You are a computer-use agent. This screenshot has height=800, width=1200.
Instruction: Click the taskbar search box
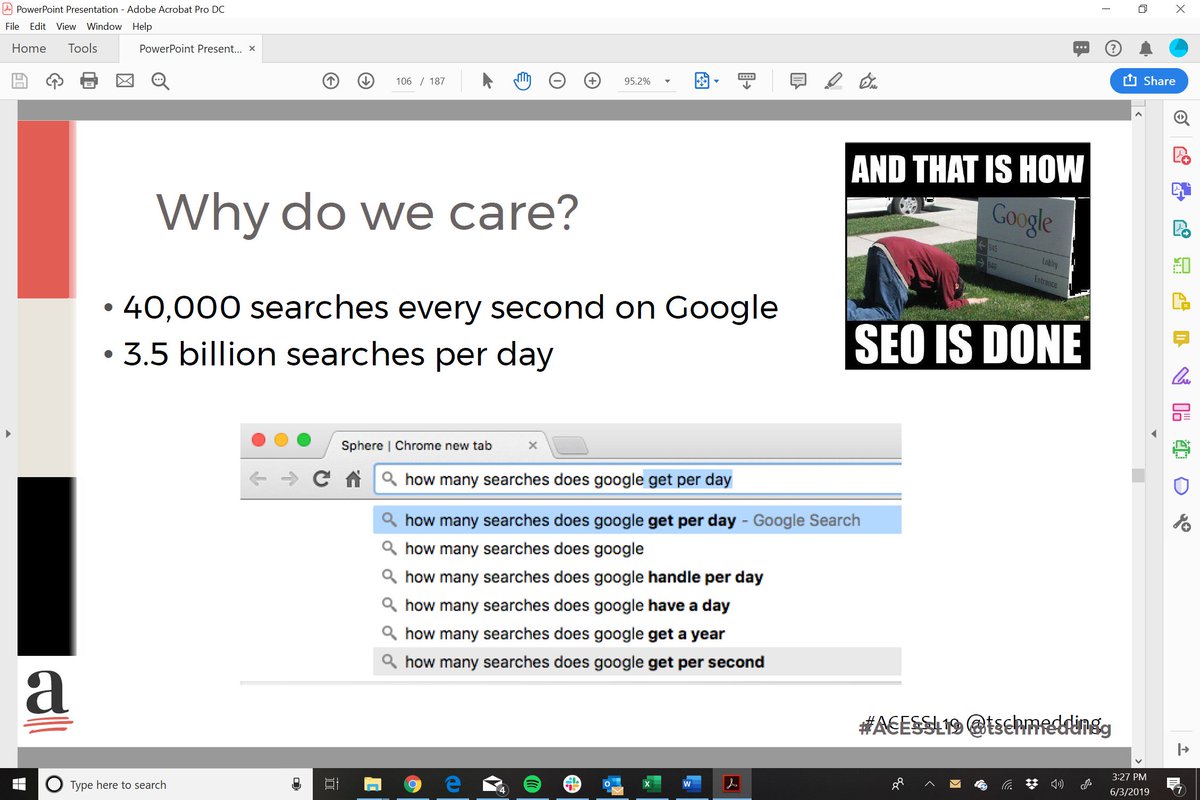[175, 784]
